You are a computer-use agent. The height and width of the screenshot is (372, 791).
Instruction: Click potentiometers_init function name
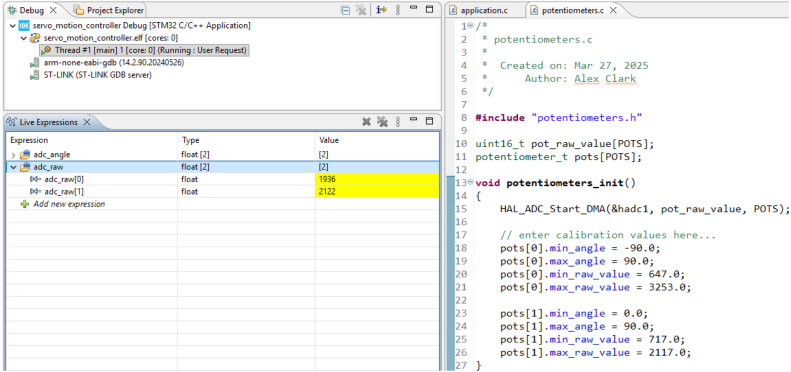coord(565,183)
